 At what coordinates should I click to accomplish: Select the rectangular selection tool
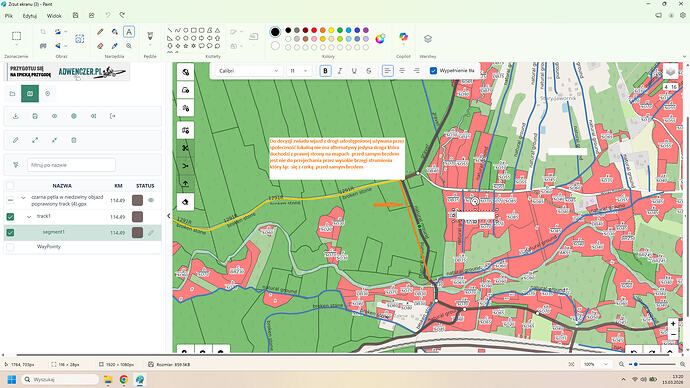coord(16,36)
